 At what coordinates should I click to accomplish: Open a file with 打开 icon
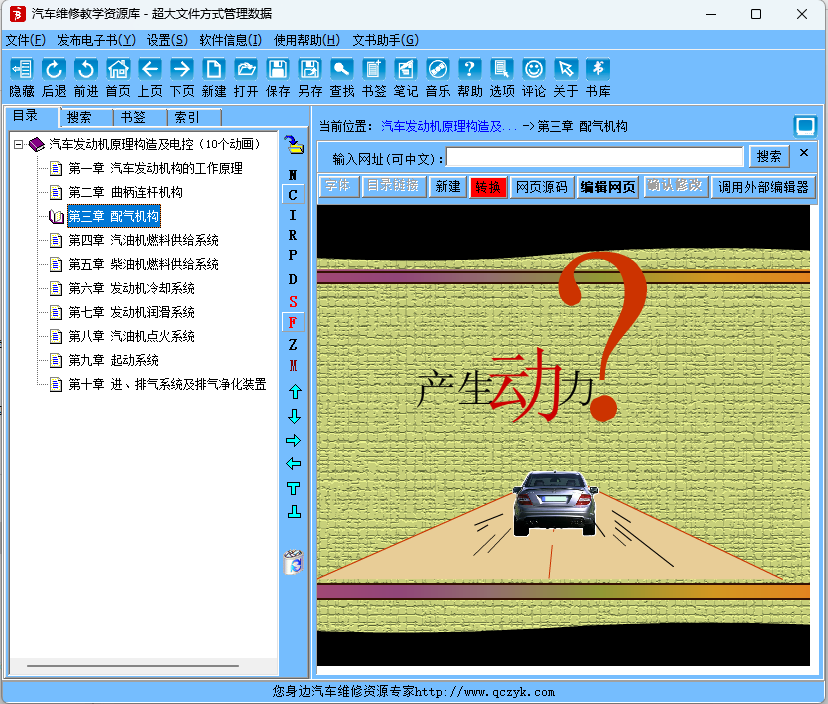tap(246, 69)
